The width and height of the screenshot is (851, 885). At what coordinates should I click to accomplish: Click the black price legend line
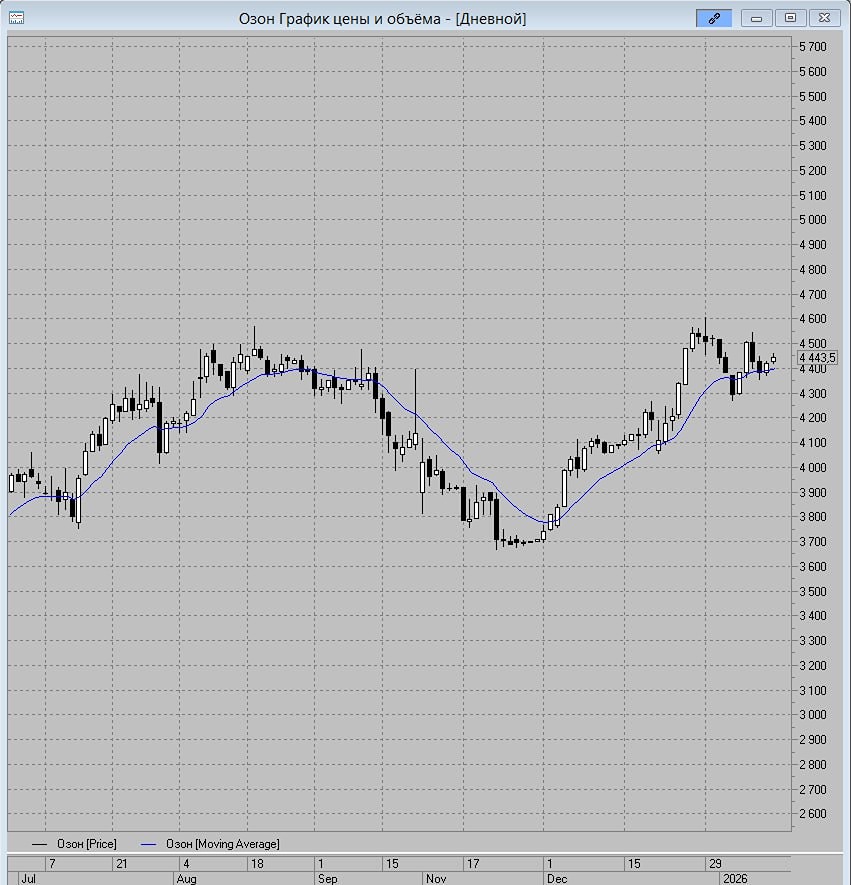[x=40, y=844]
